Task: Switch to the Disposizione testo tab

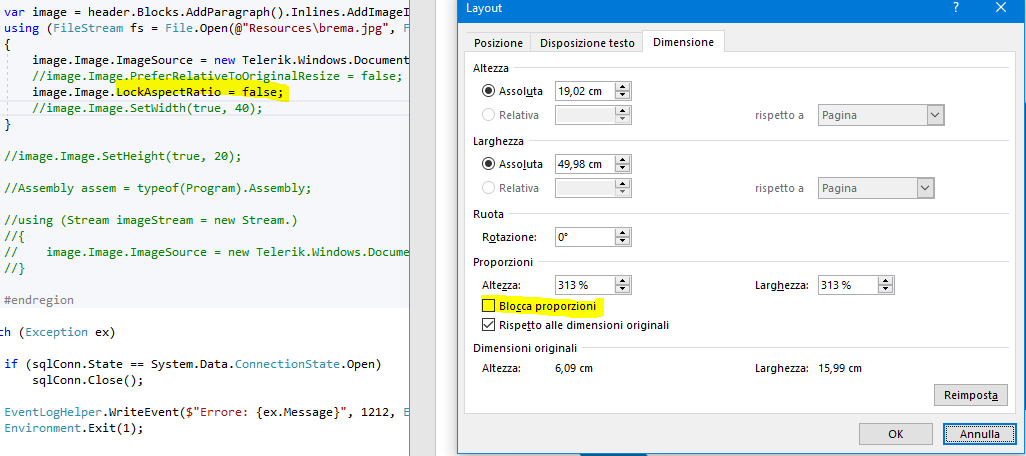Action: [587, 43]
